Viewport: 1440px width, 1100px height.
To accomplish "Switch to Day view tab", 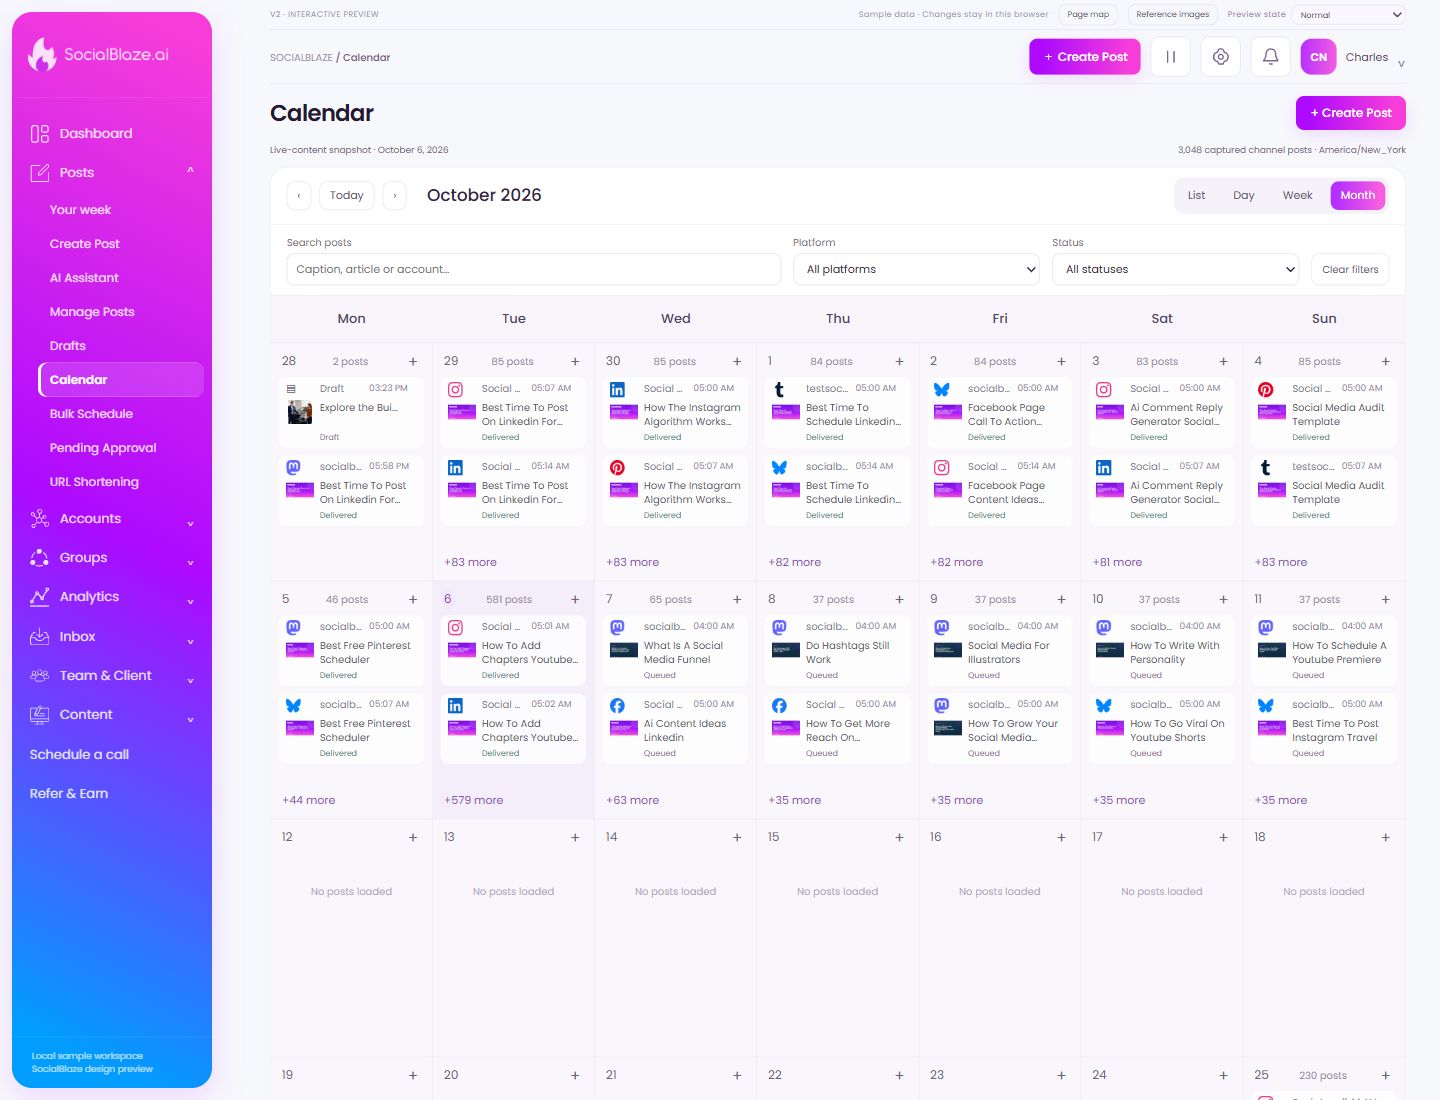I will pos(1243,195).
